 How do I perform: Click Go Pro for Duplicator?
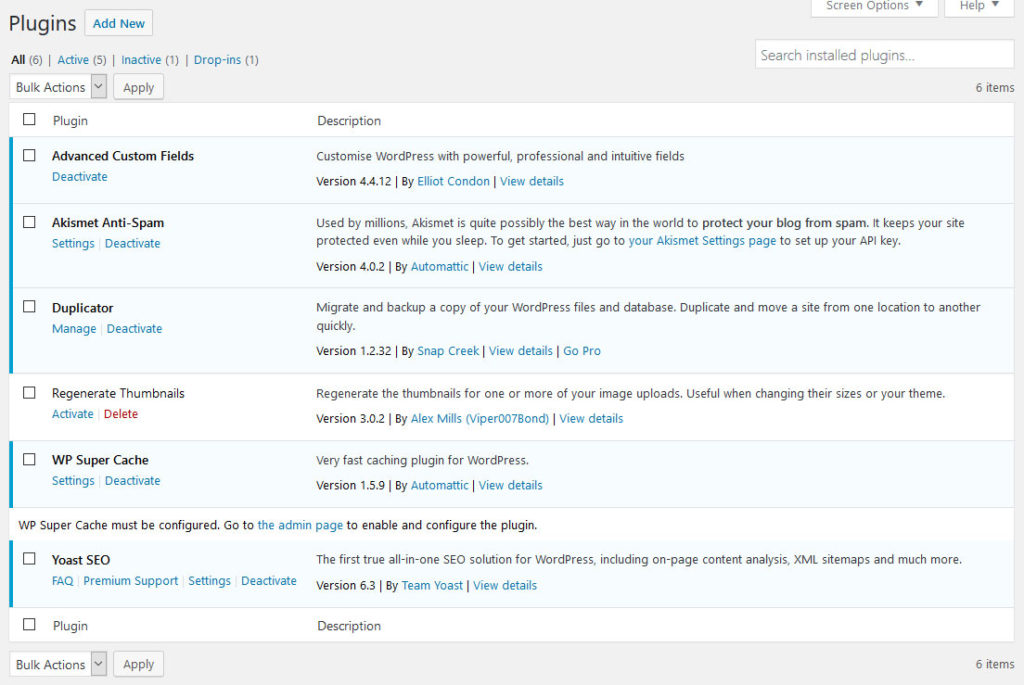click(x=580, y=350)
